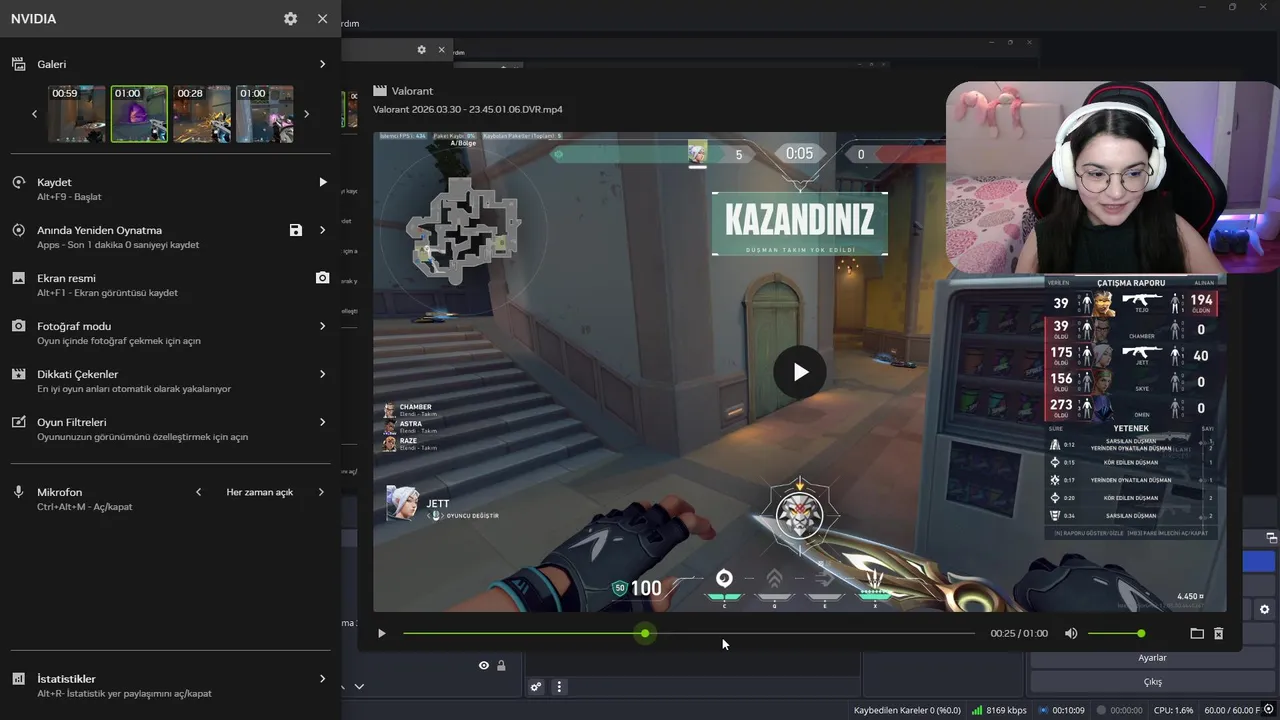The image size is (1280, 720).
Task: Open the highlighted 01:00 purple clip
Action: click(139, 114)
